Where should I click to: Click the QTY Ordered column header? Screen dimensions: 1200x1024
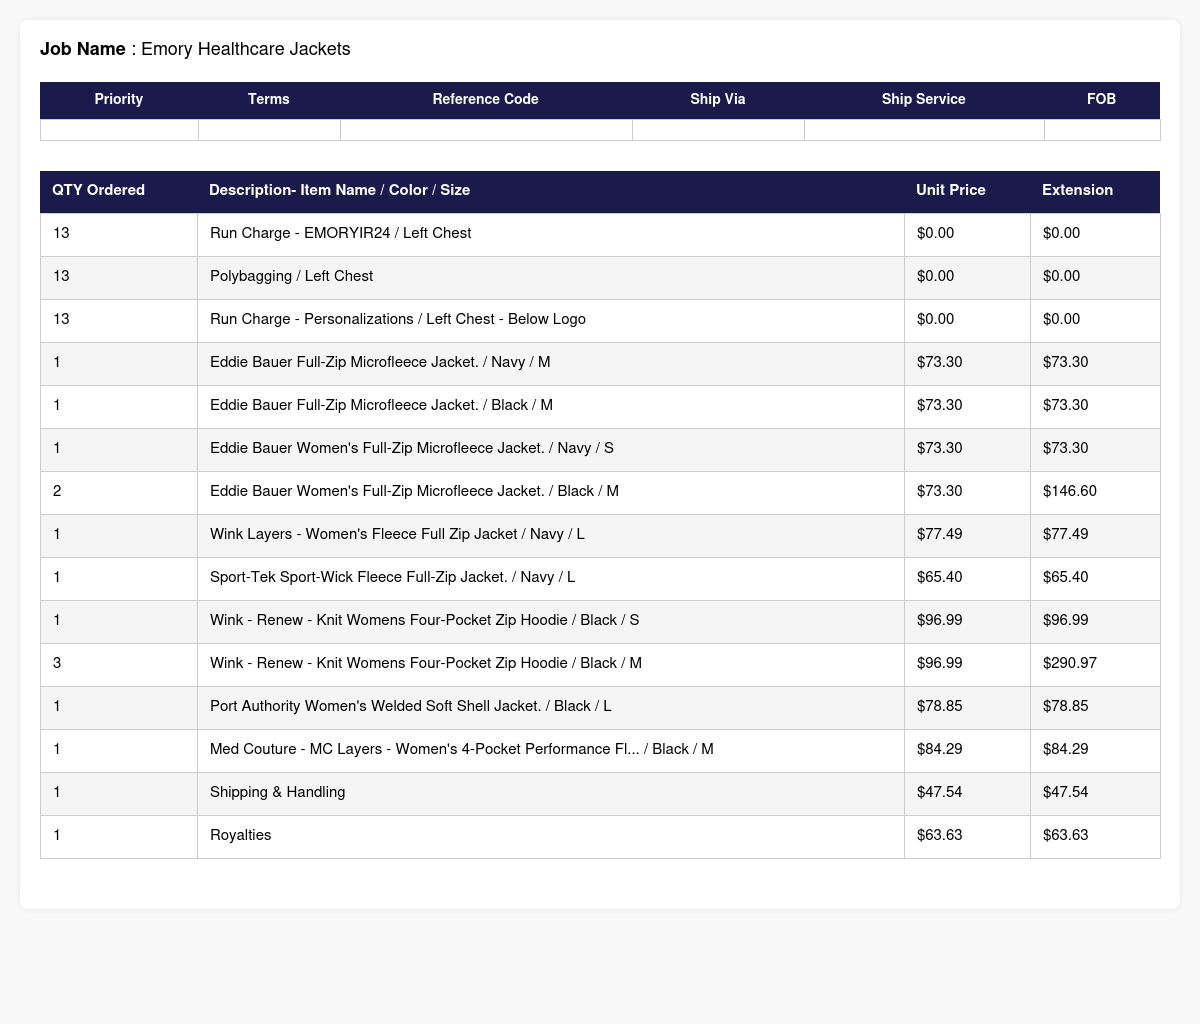[x=119, y=190]
